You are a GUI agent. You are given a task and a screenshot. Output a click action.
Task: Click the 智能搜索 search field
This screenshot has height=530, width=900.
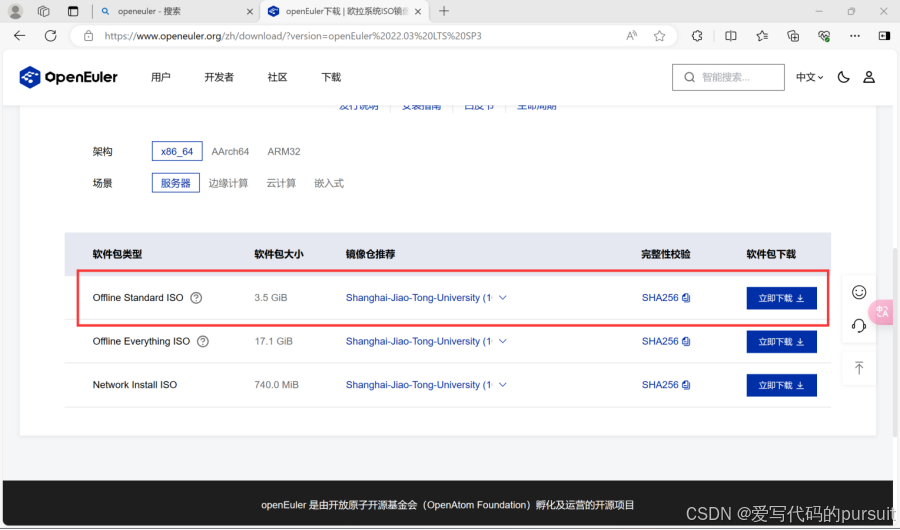pos(728,77)
